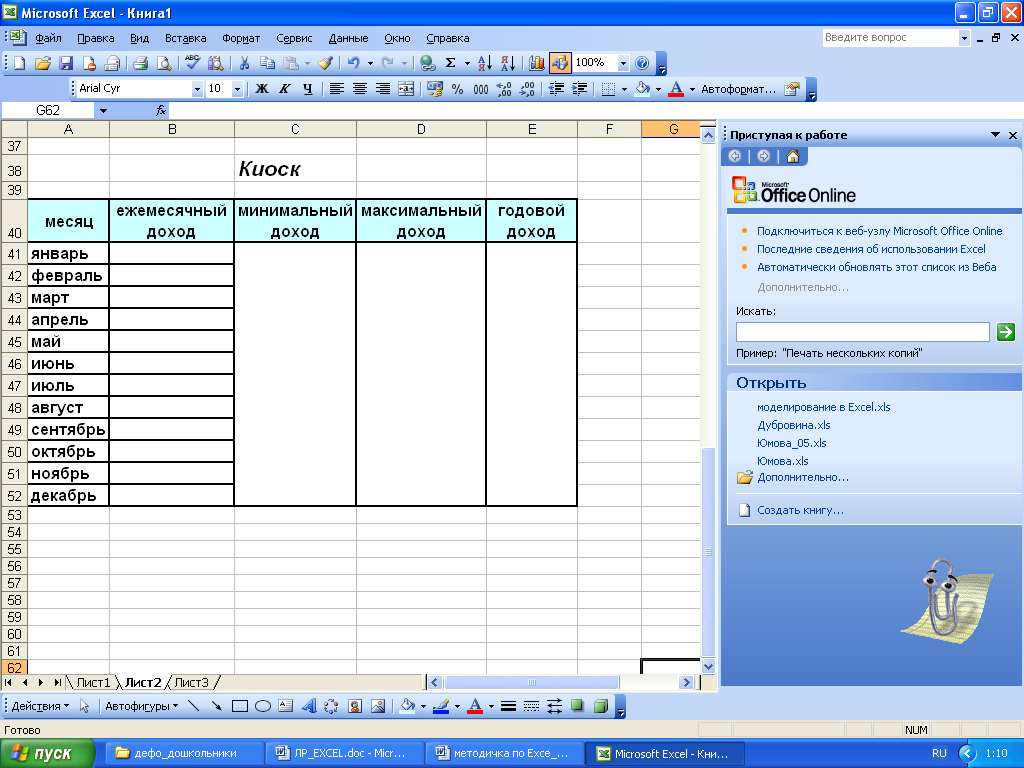Open the Автофигуры menu dropdown

click(x=142, y=706)
